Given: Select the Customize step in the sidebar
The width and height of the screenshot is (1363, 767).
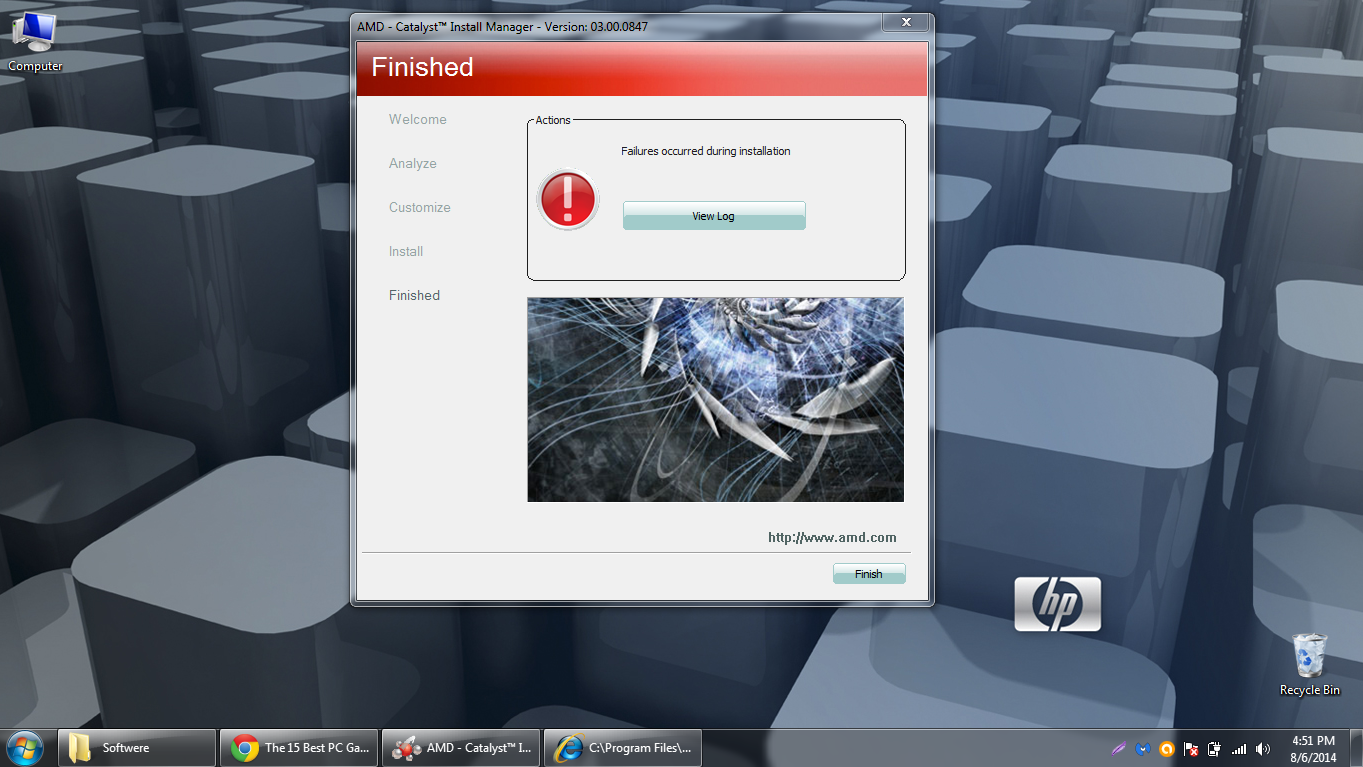Looking at the screenshot, I should (x=420, y=208).
